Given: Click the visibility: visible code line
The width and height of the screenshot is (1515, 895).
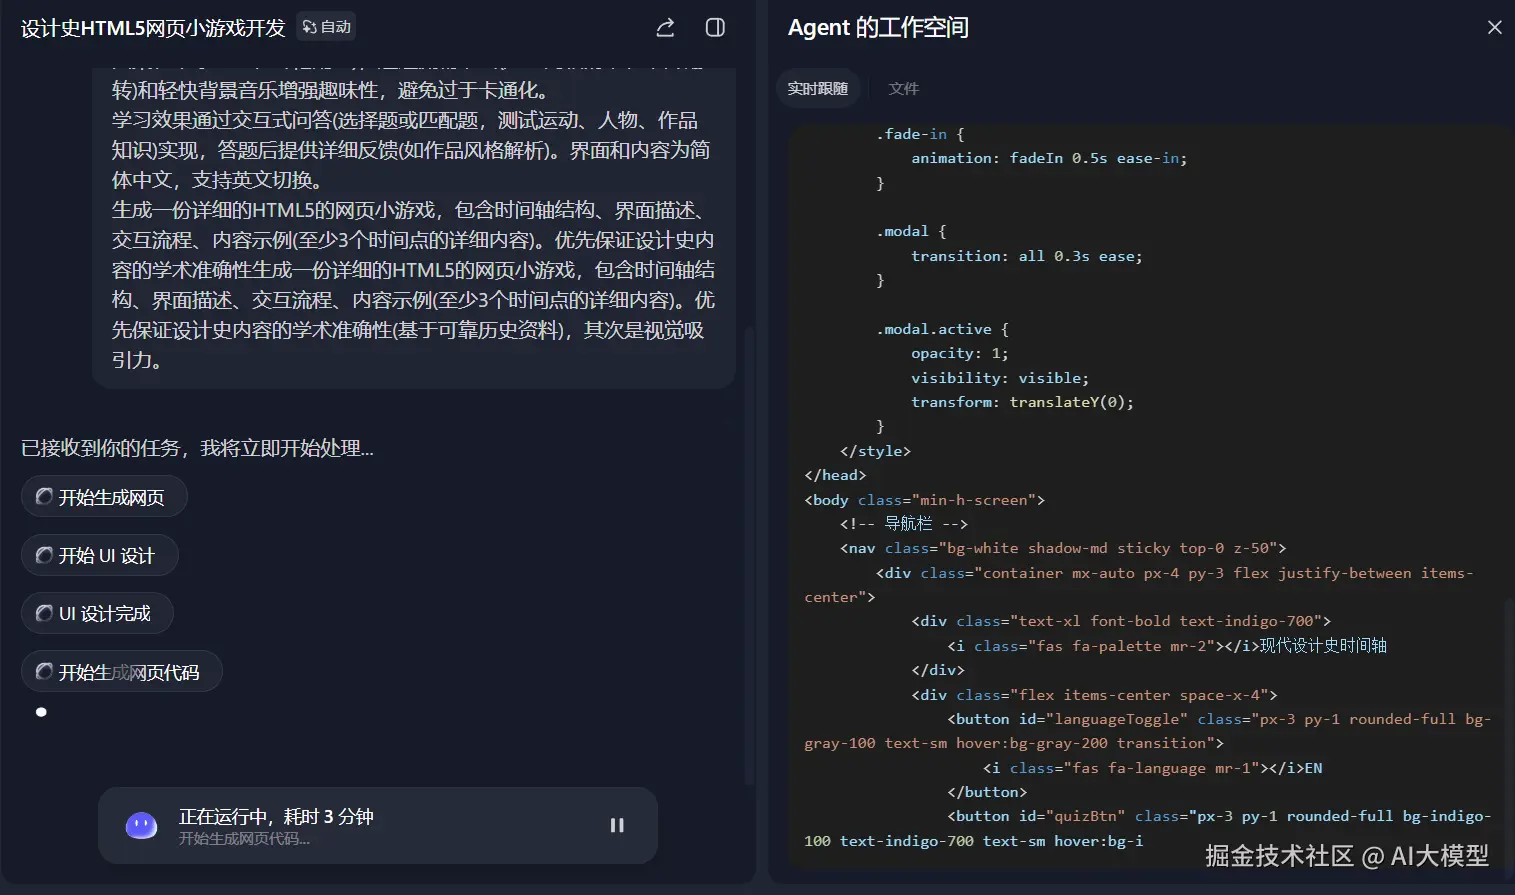Looking at the screenshot, I should click(1000, 378).
